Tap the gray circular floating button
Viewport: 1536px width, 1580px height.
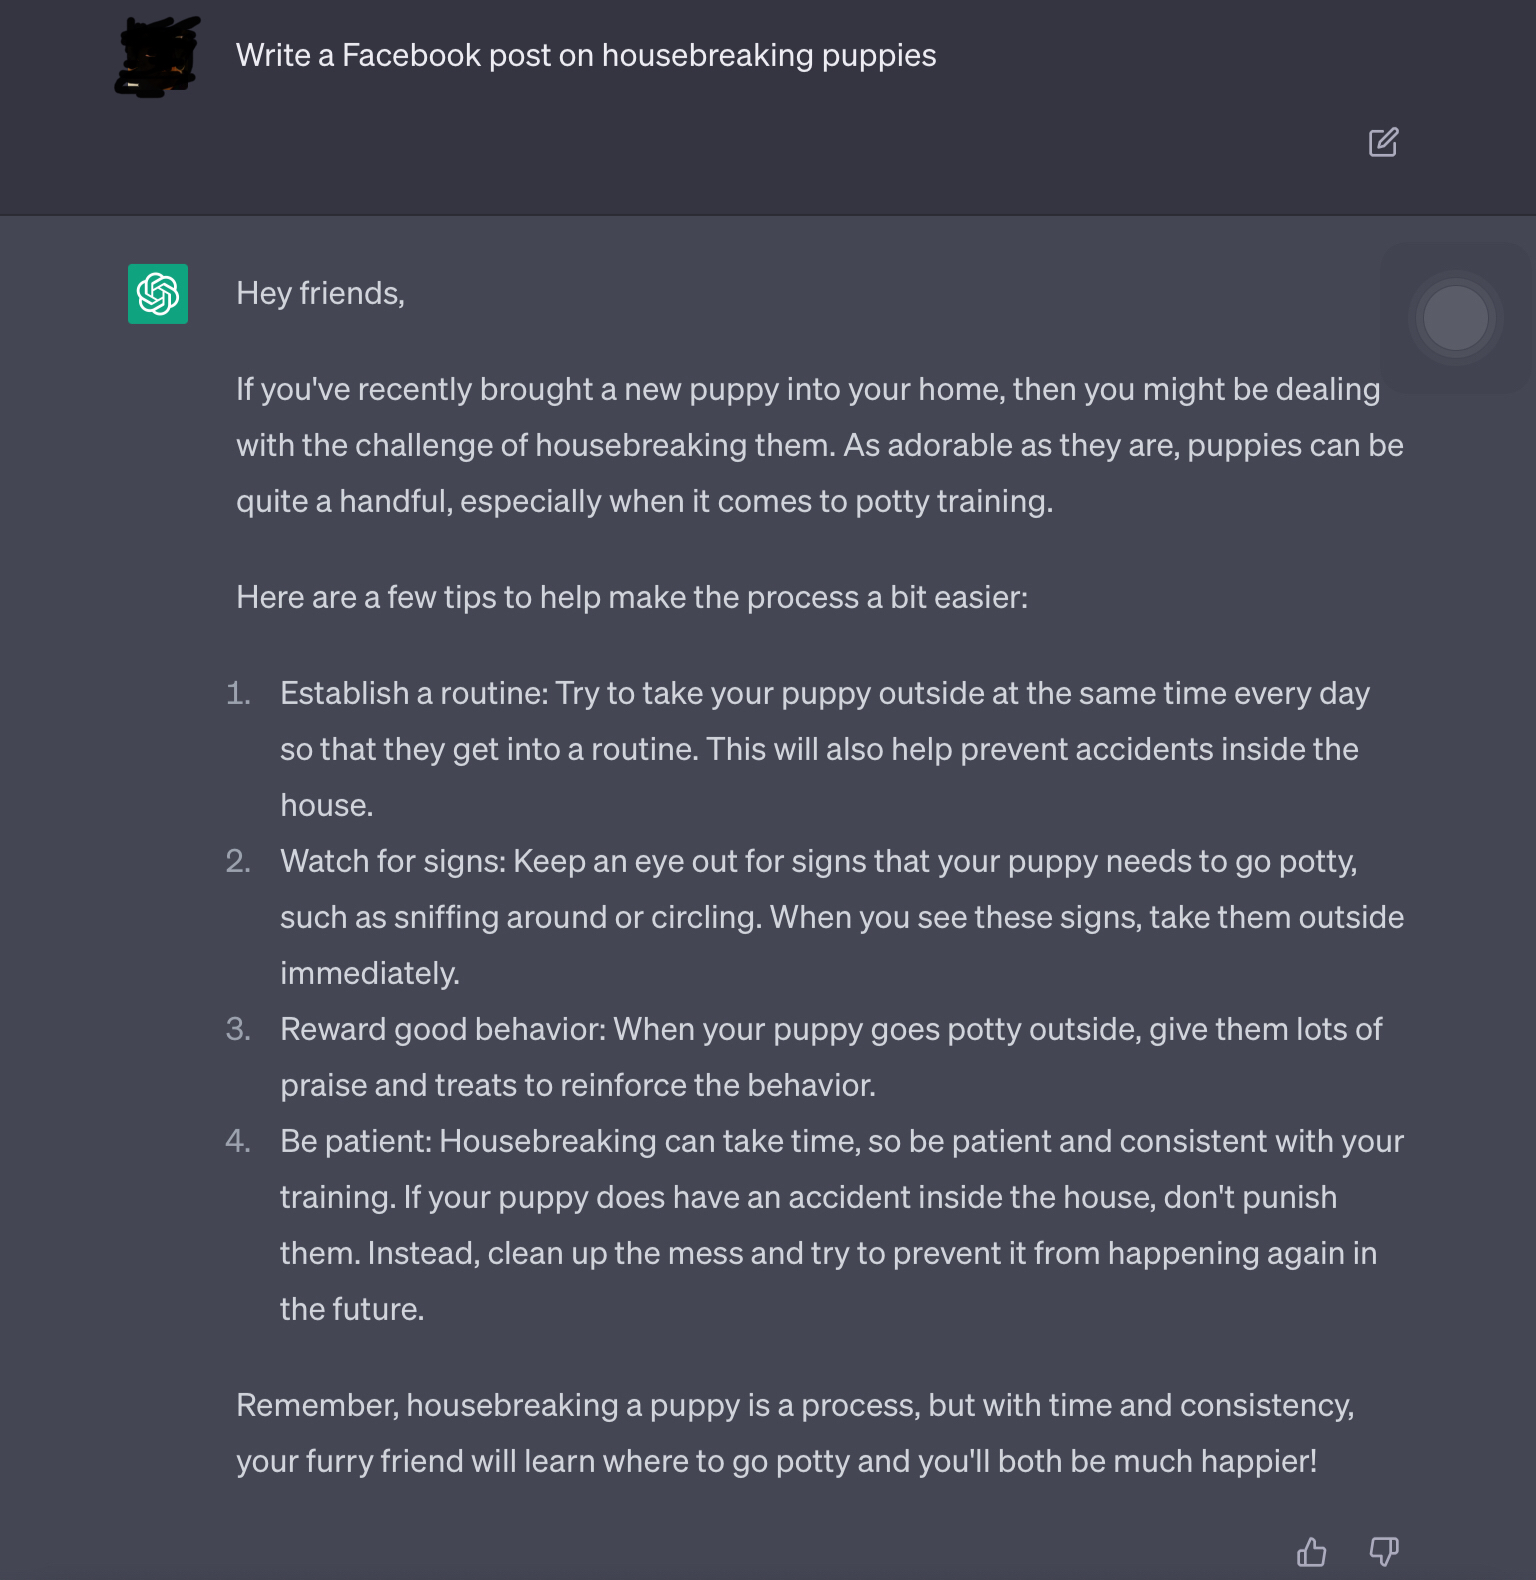pos(1455,318)
